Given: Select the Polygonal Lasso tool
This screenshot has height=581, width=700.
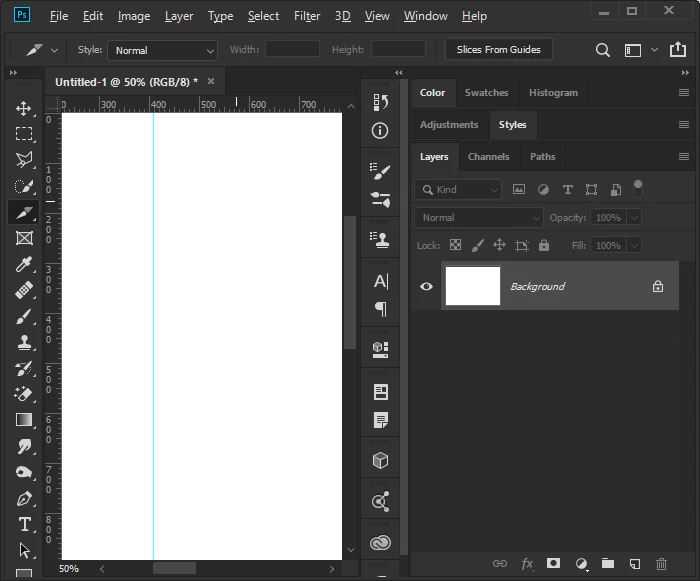Looking at the screenshot, I should coord(24,160).
